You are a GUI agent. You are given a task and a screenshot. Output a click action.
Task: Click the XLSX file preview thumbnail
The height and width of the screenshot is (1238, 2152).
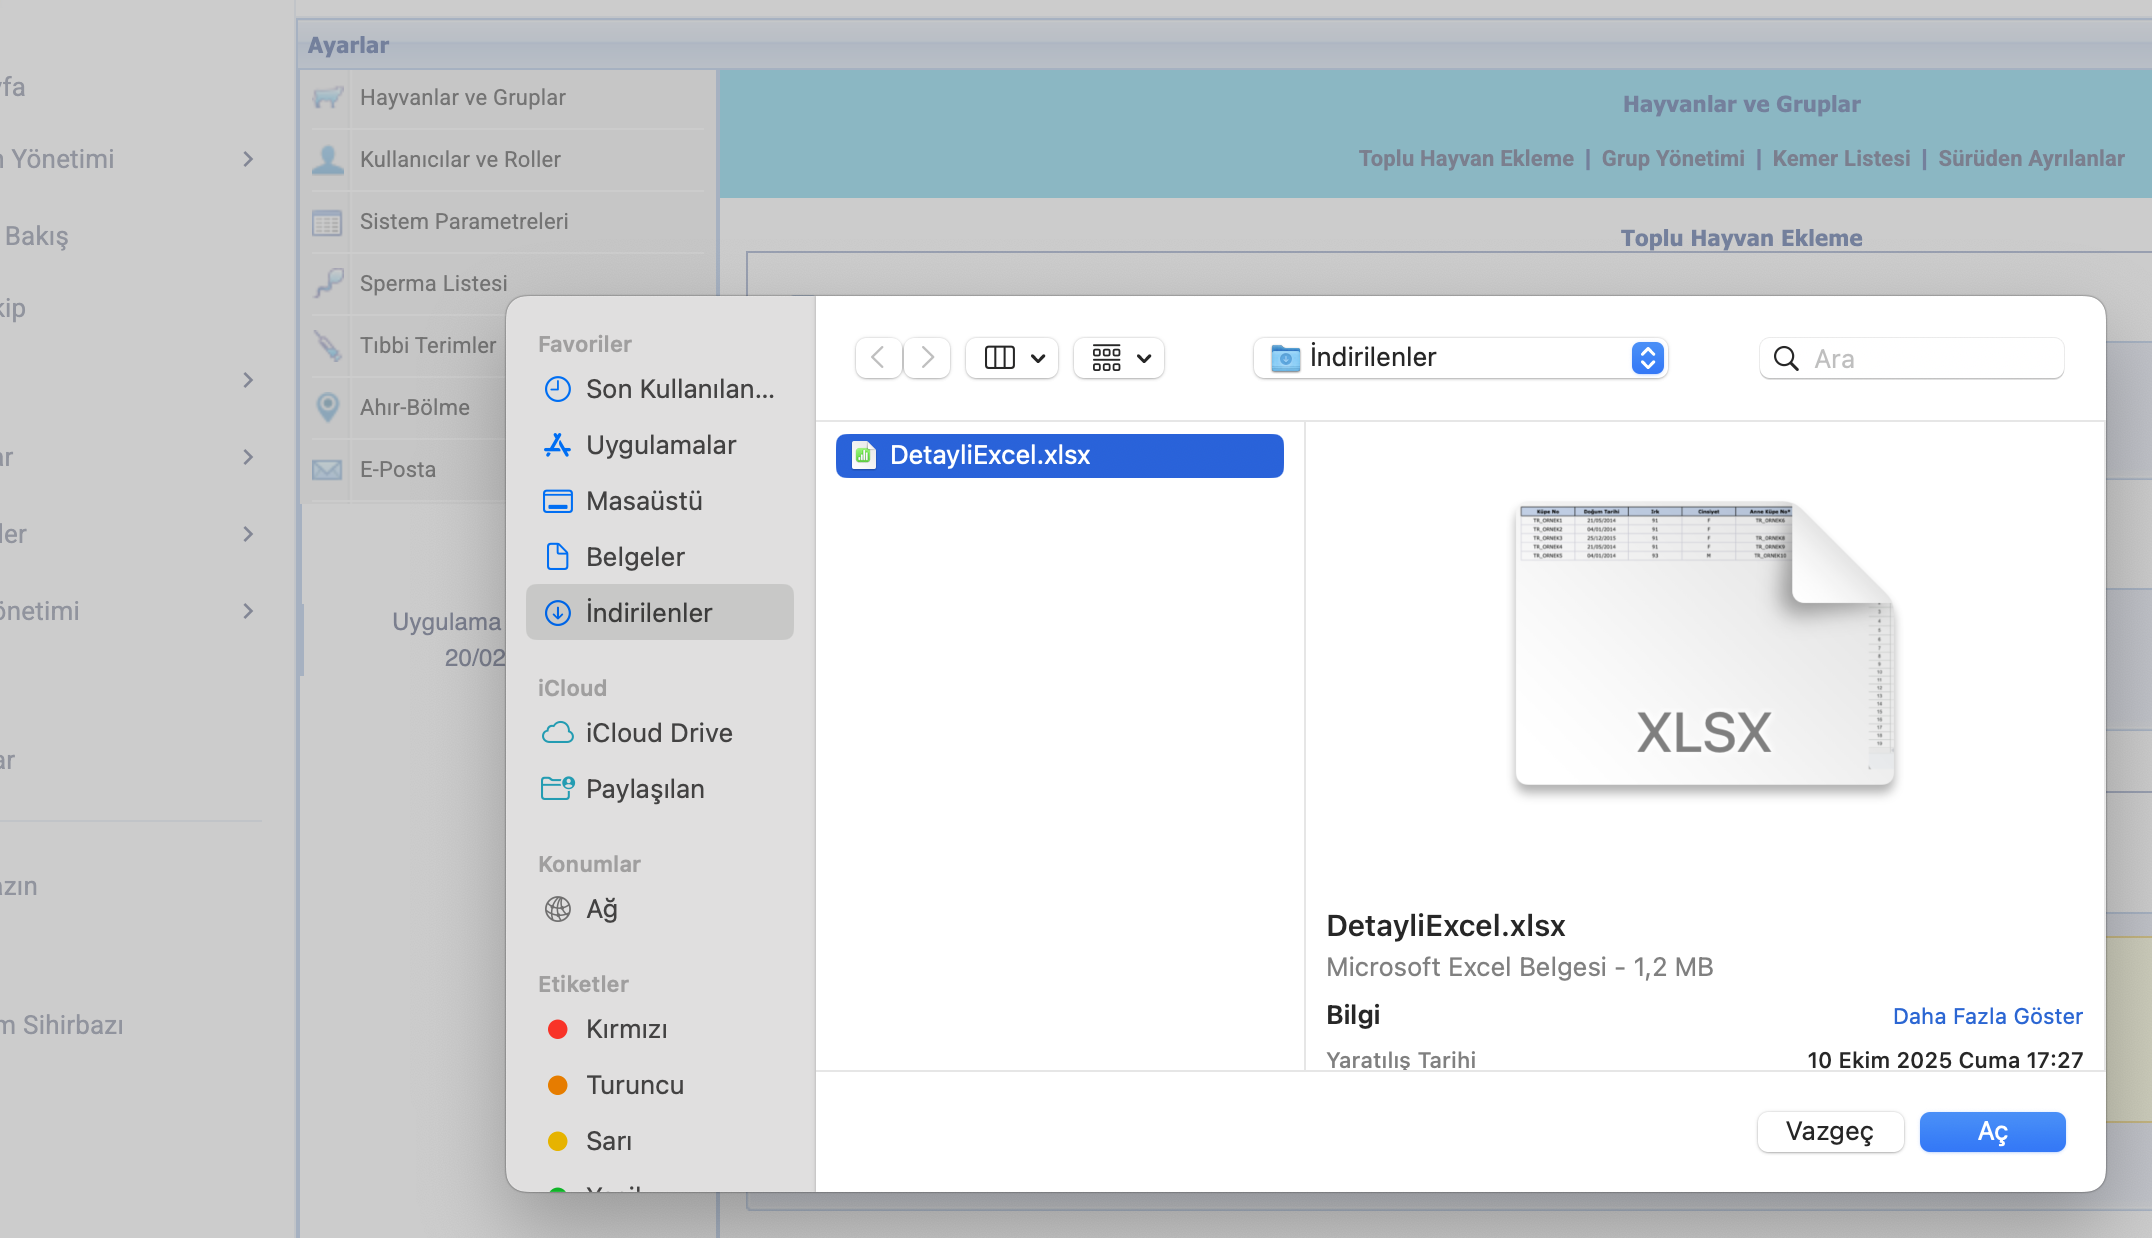1704,645
